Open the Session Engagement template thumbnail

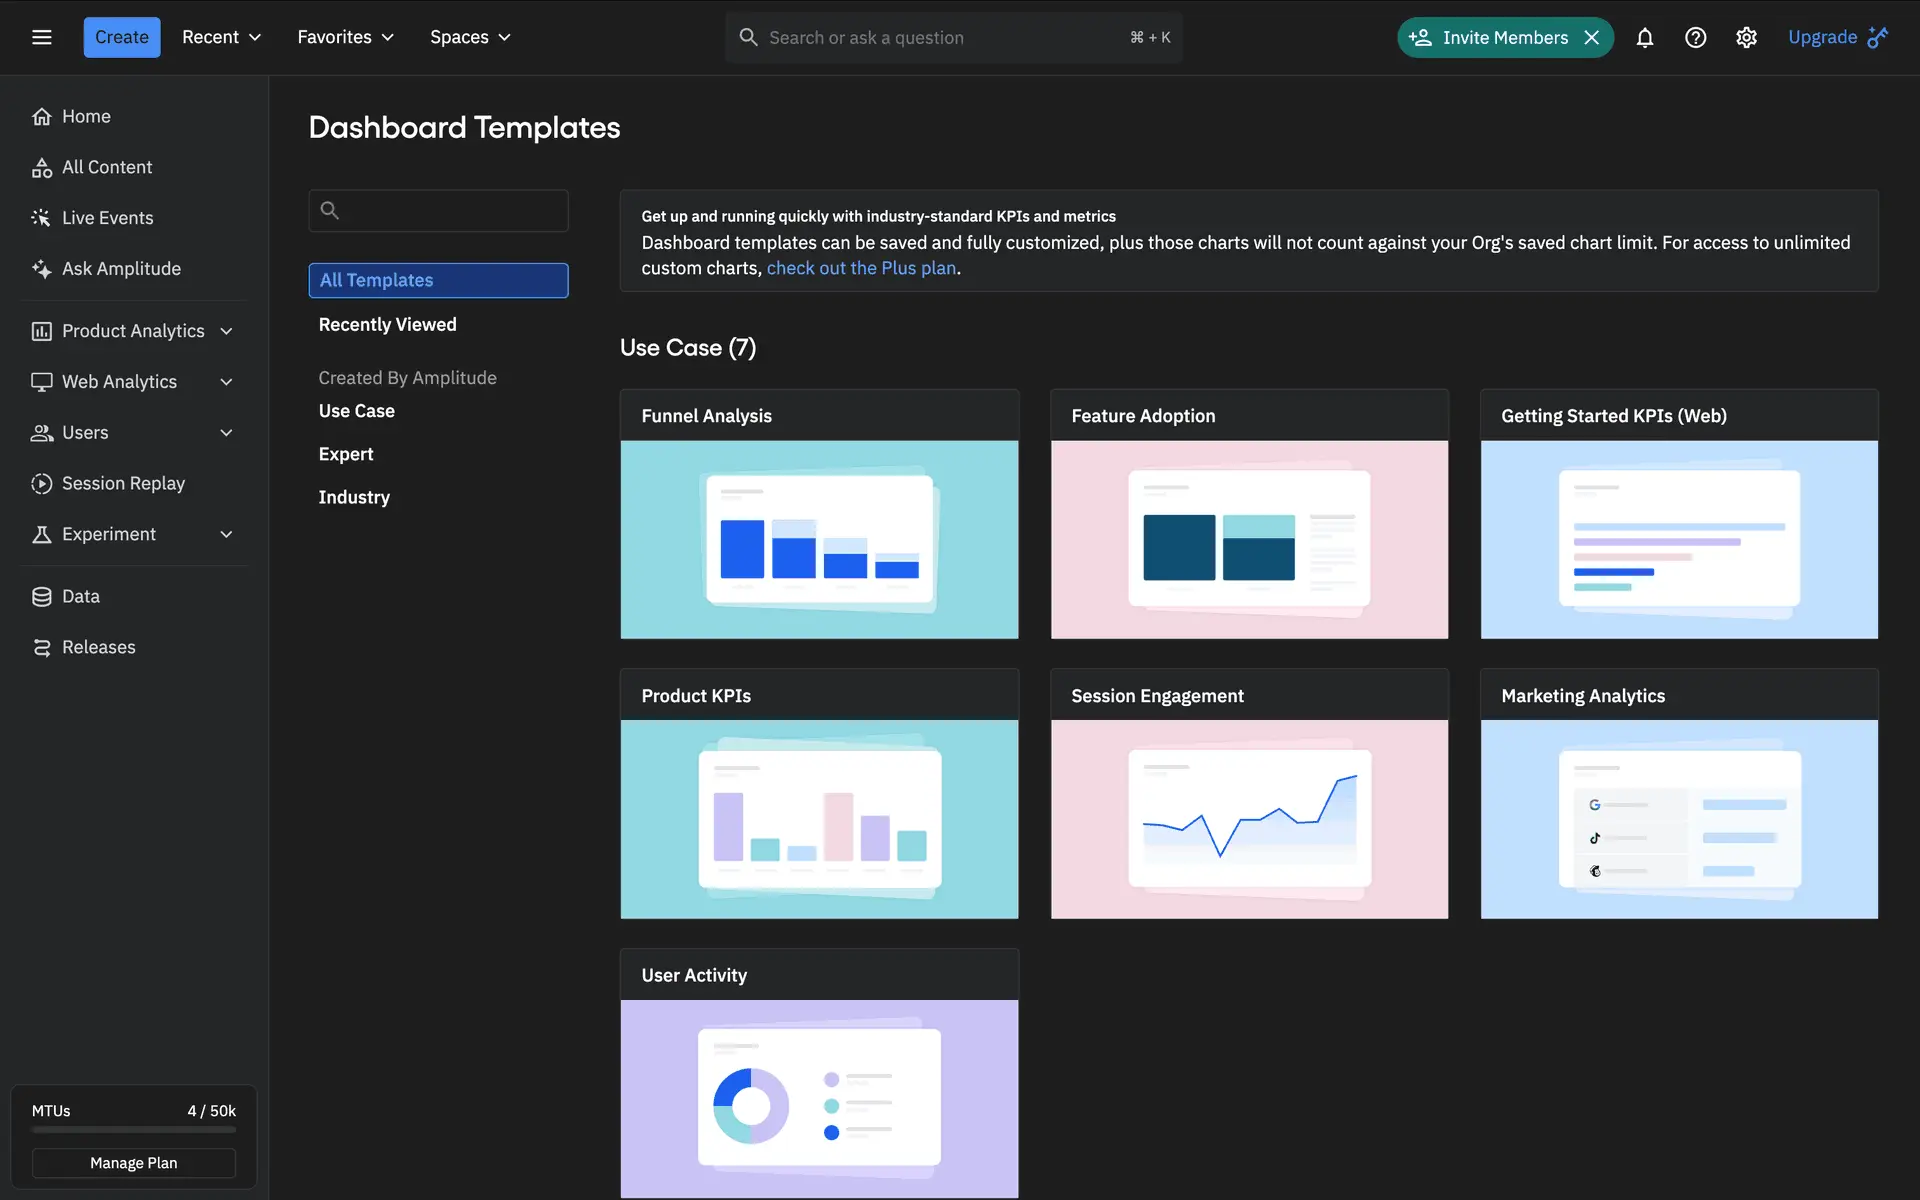[1249, 818]
